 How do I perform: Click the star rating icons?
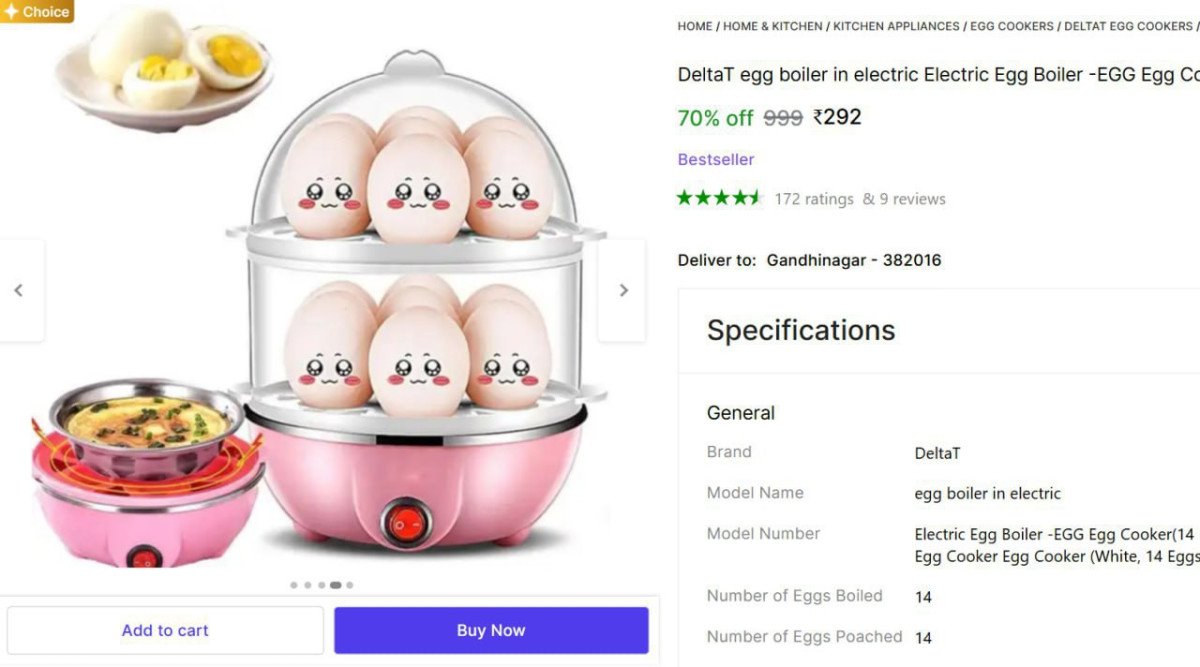tap(718, 198)
